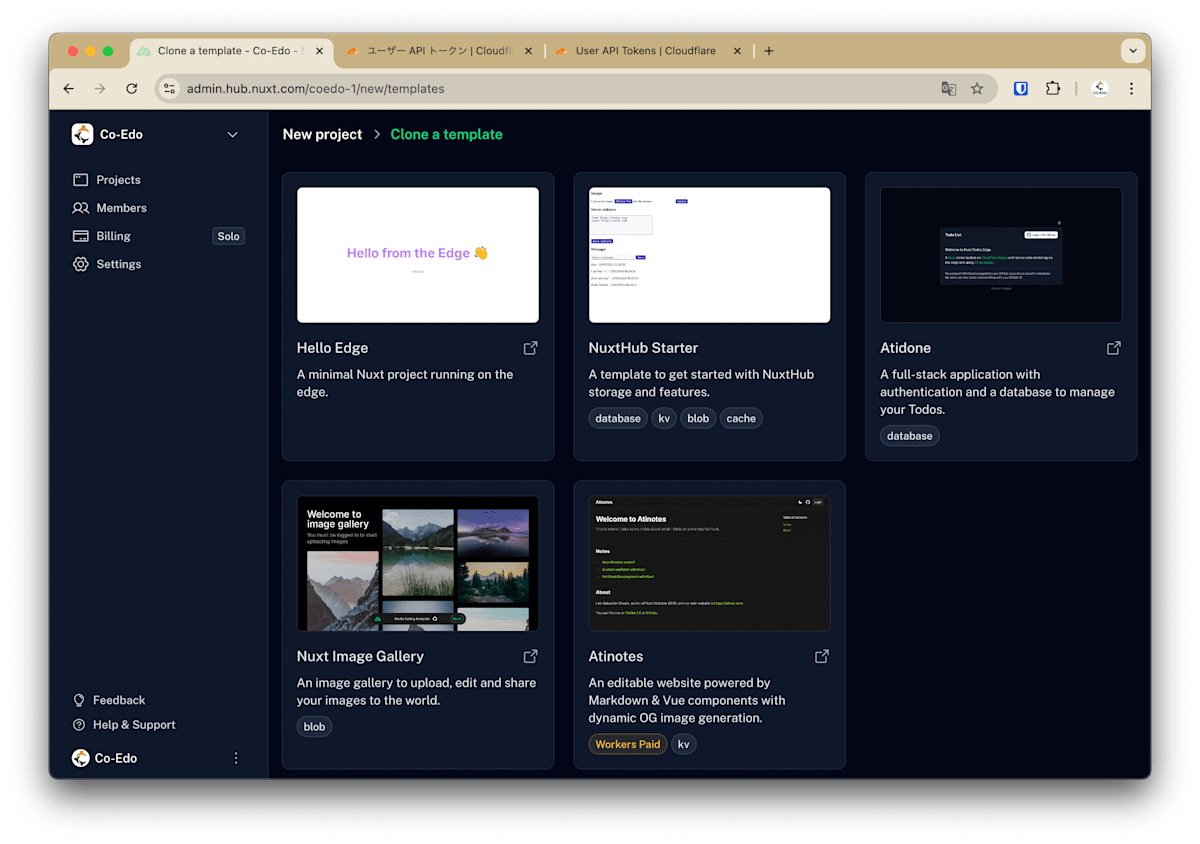Open the Chrome three-dot menu
1200x844 pixels.
1131,89
